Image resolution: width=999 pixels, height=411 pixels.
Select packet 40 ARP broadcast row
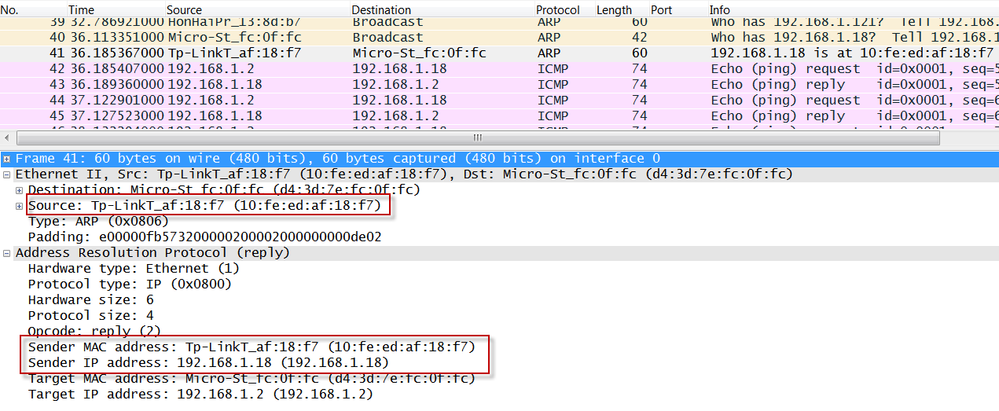coord(500,38)
